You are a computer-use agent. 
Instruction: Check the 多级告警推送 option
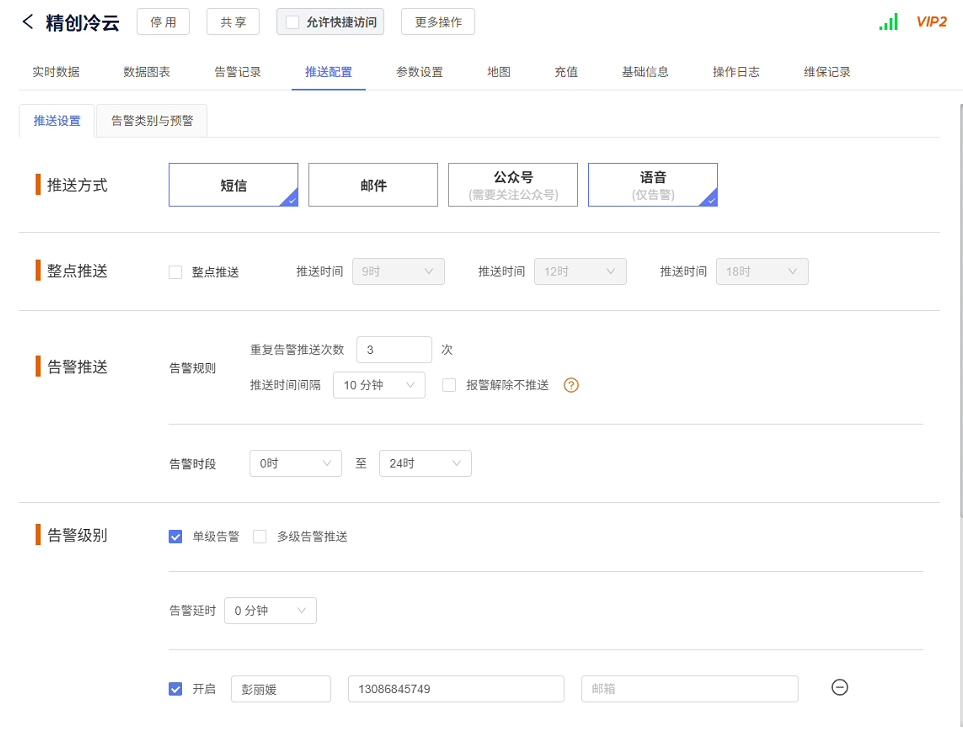(260, 537)
